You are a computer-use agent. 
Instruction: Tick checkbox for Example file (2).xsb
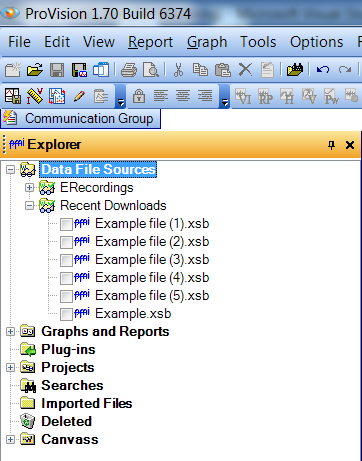[66, 243]
